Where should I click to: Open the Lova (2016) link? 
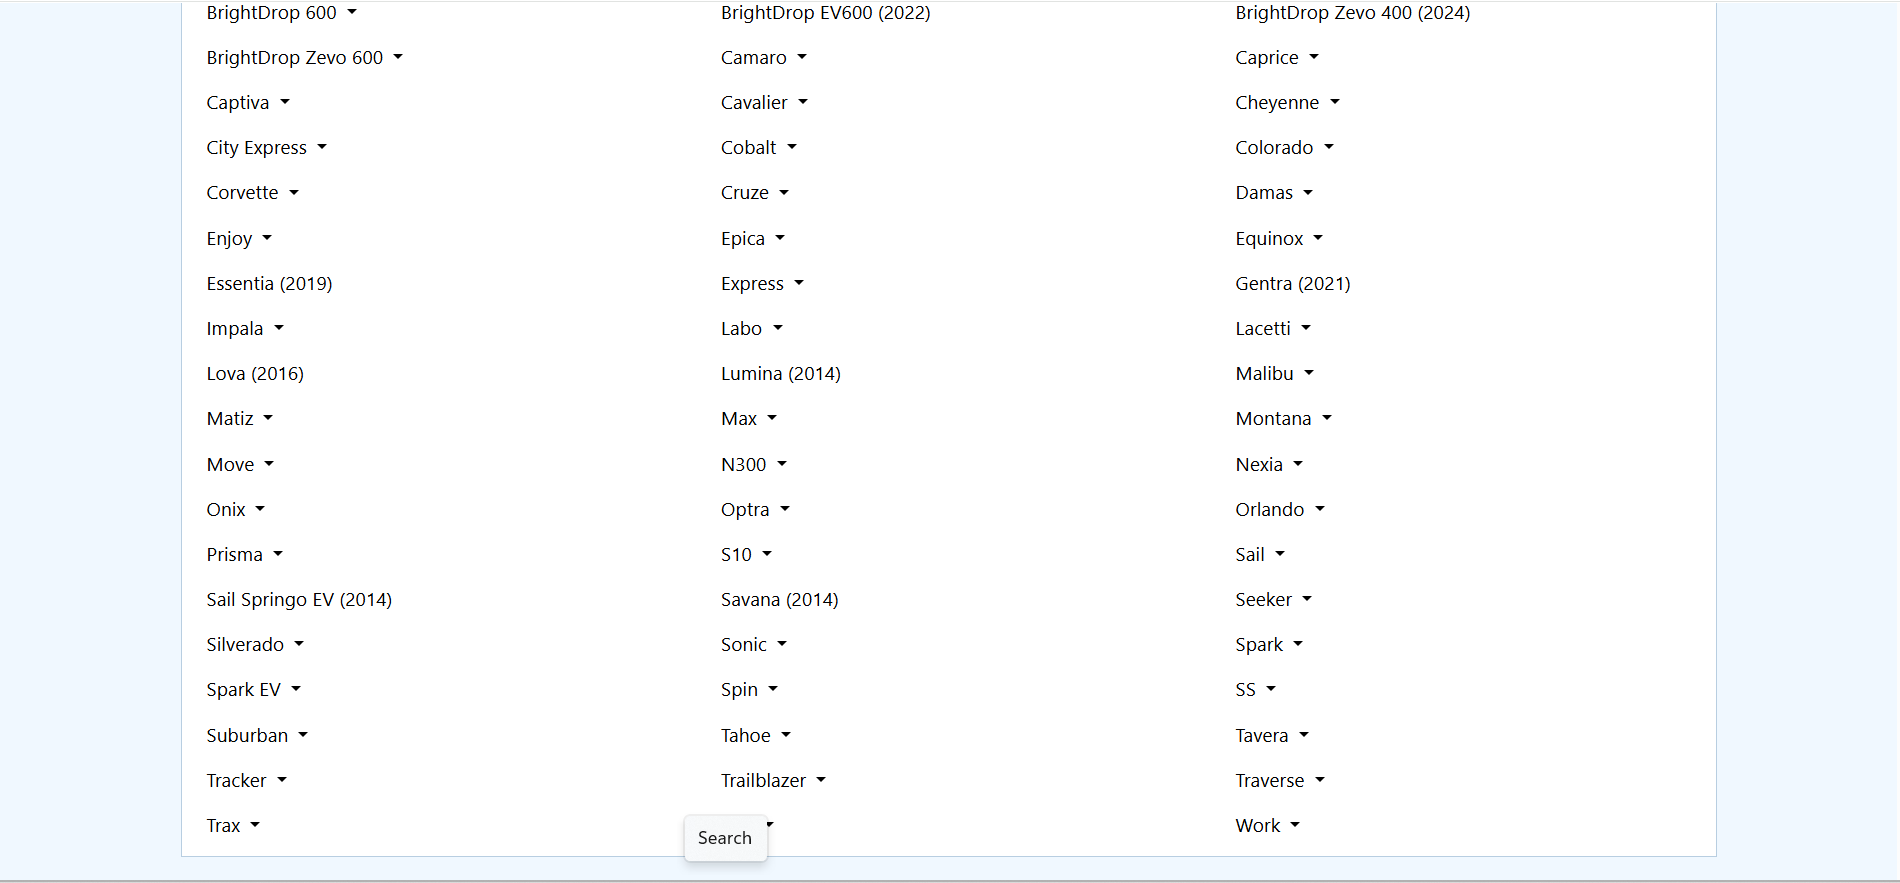click(x=255, y=374)
